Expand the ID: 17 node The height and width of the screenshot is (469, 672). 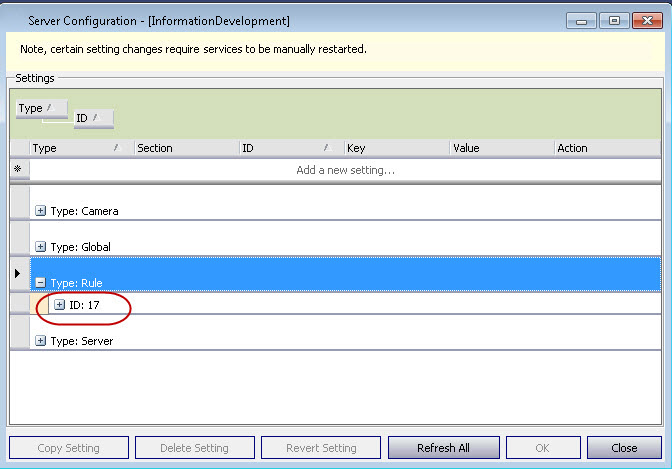point(60,304)
